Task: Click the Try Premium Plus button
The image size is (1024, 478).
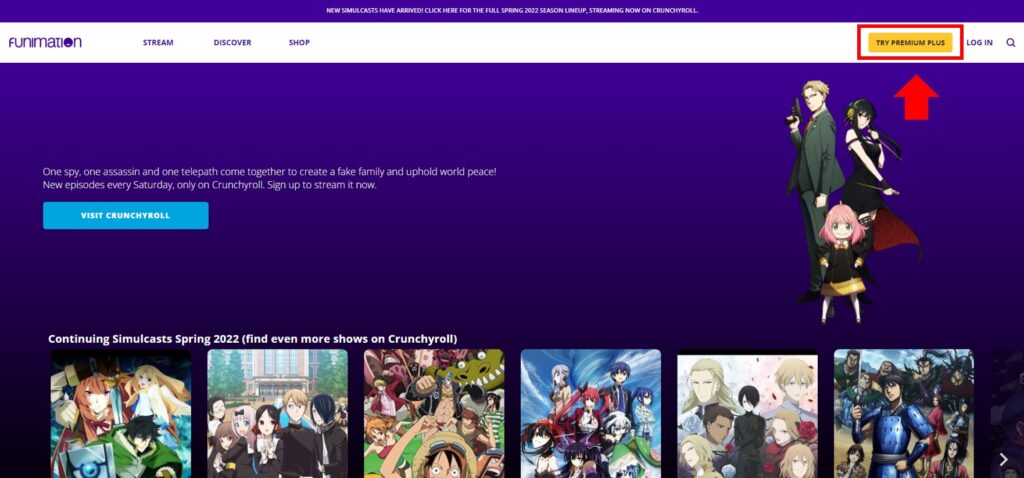Action: click(910, 43)
